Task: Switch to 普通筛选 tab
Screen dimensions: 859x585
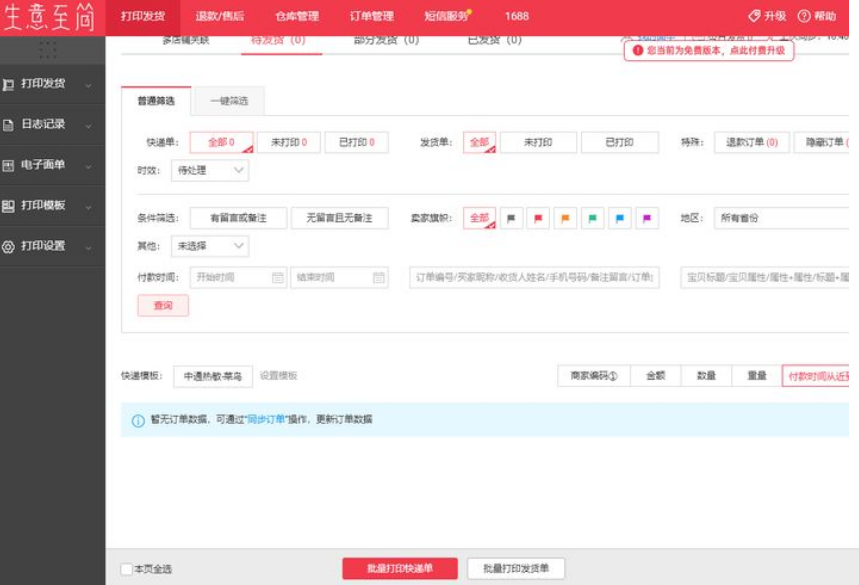Action: click(156, 101)
